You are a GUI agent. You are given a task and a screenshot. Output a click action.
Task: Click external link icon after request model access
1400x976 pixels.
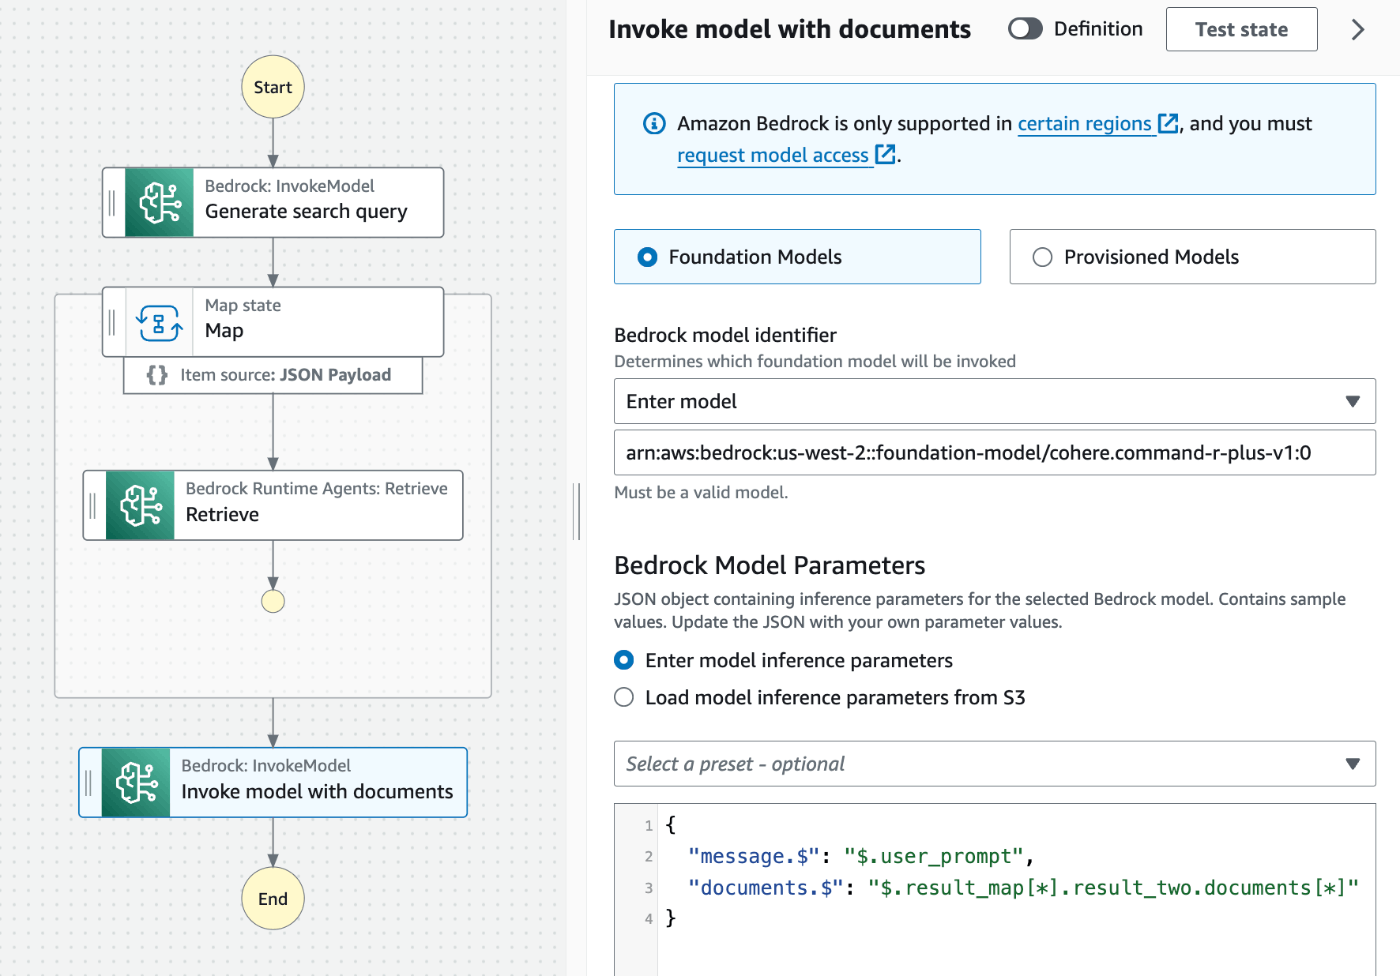coord(885,154)
